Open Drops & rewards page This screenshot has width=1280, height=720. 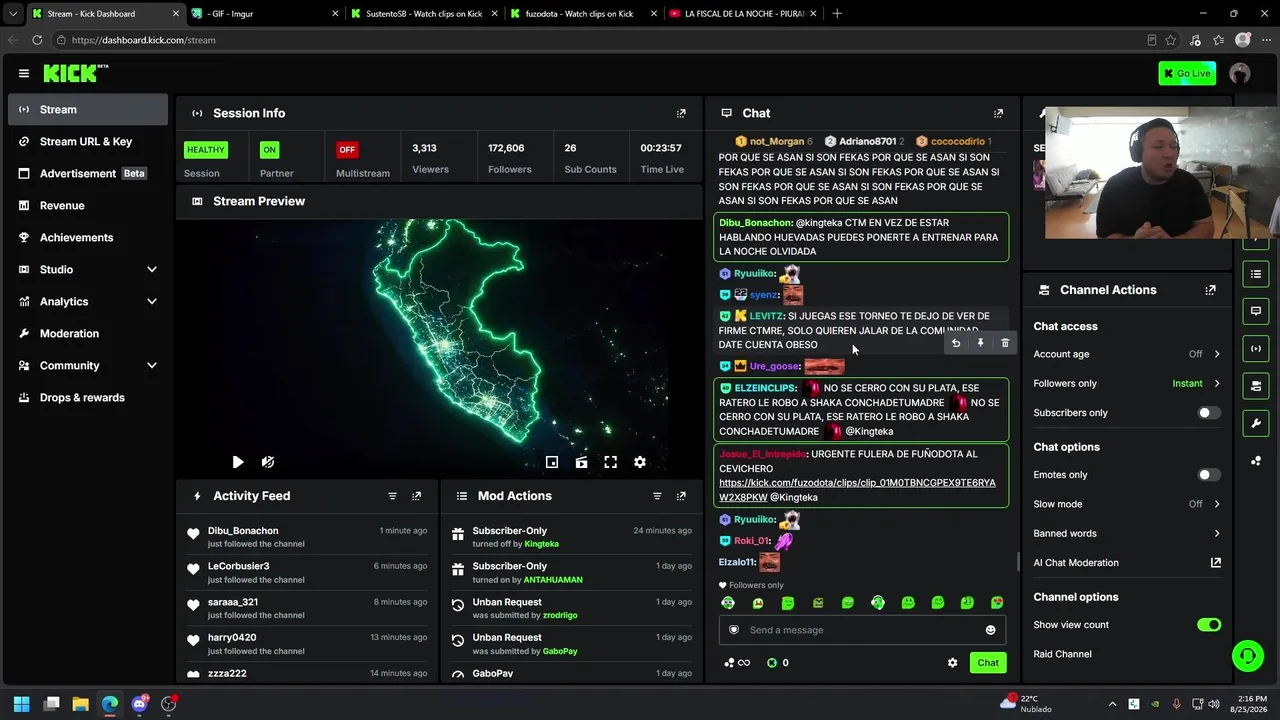[x=88, y=398]
